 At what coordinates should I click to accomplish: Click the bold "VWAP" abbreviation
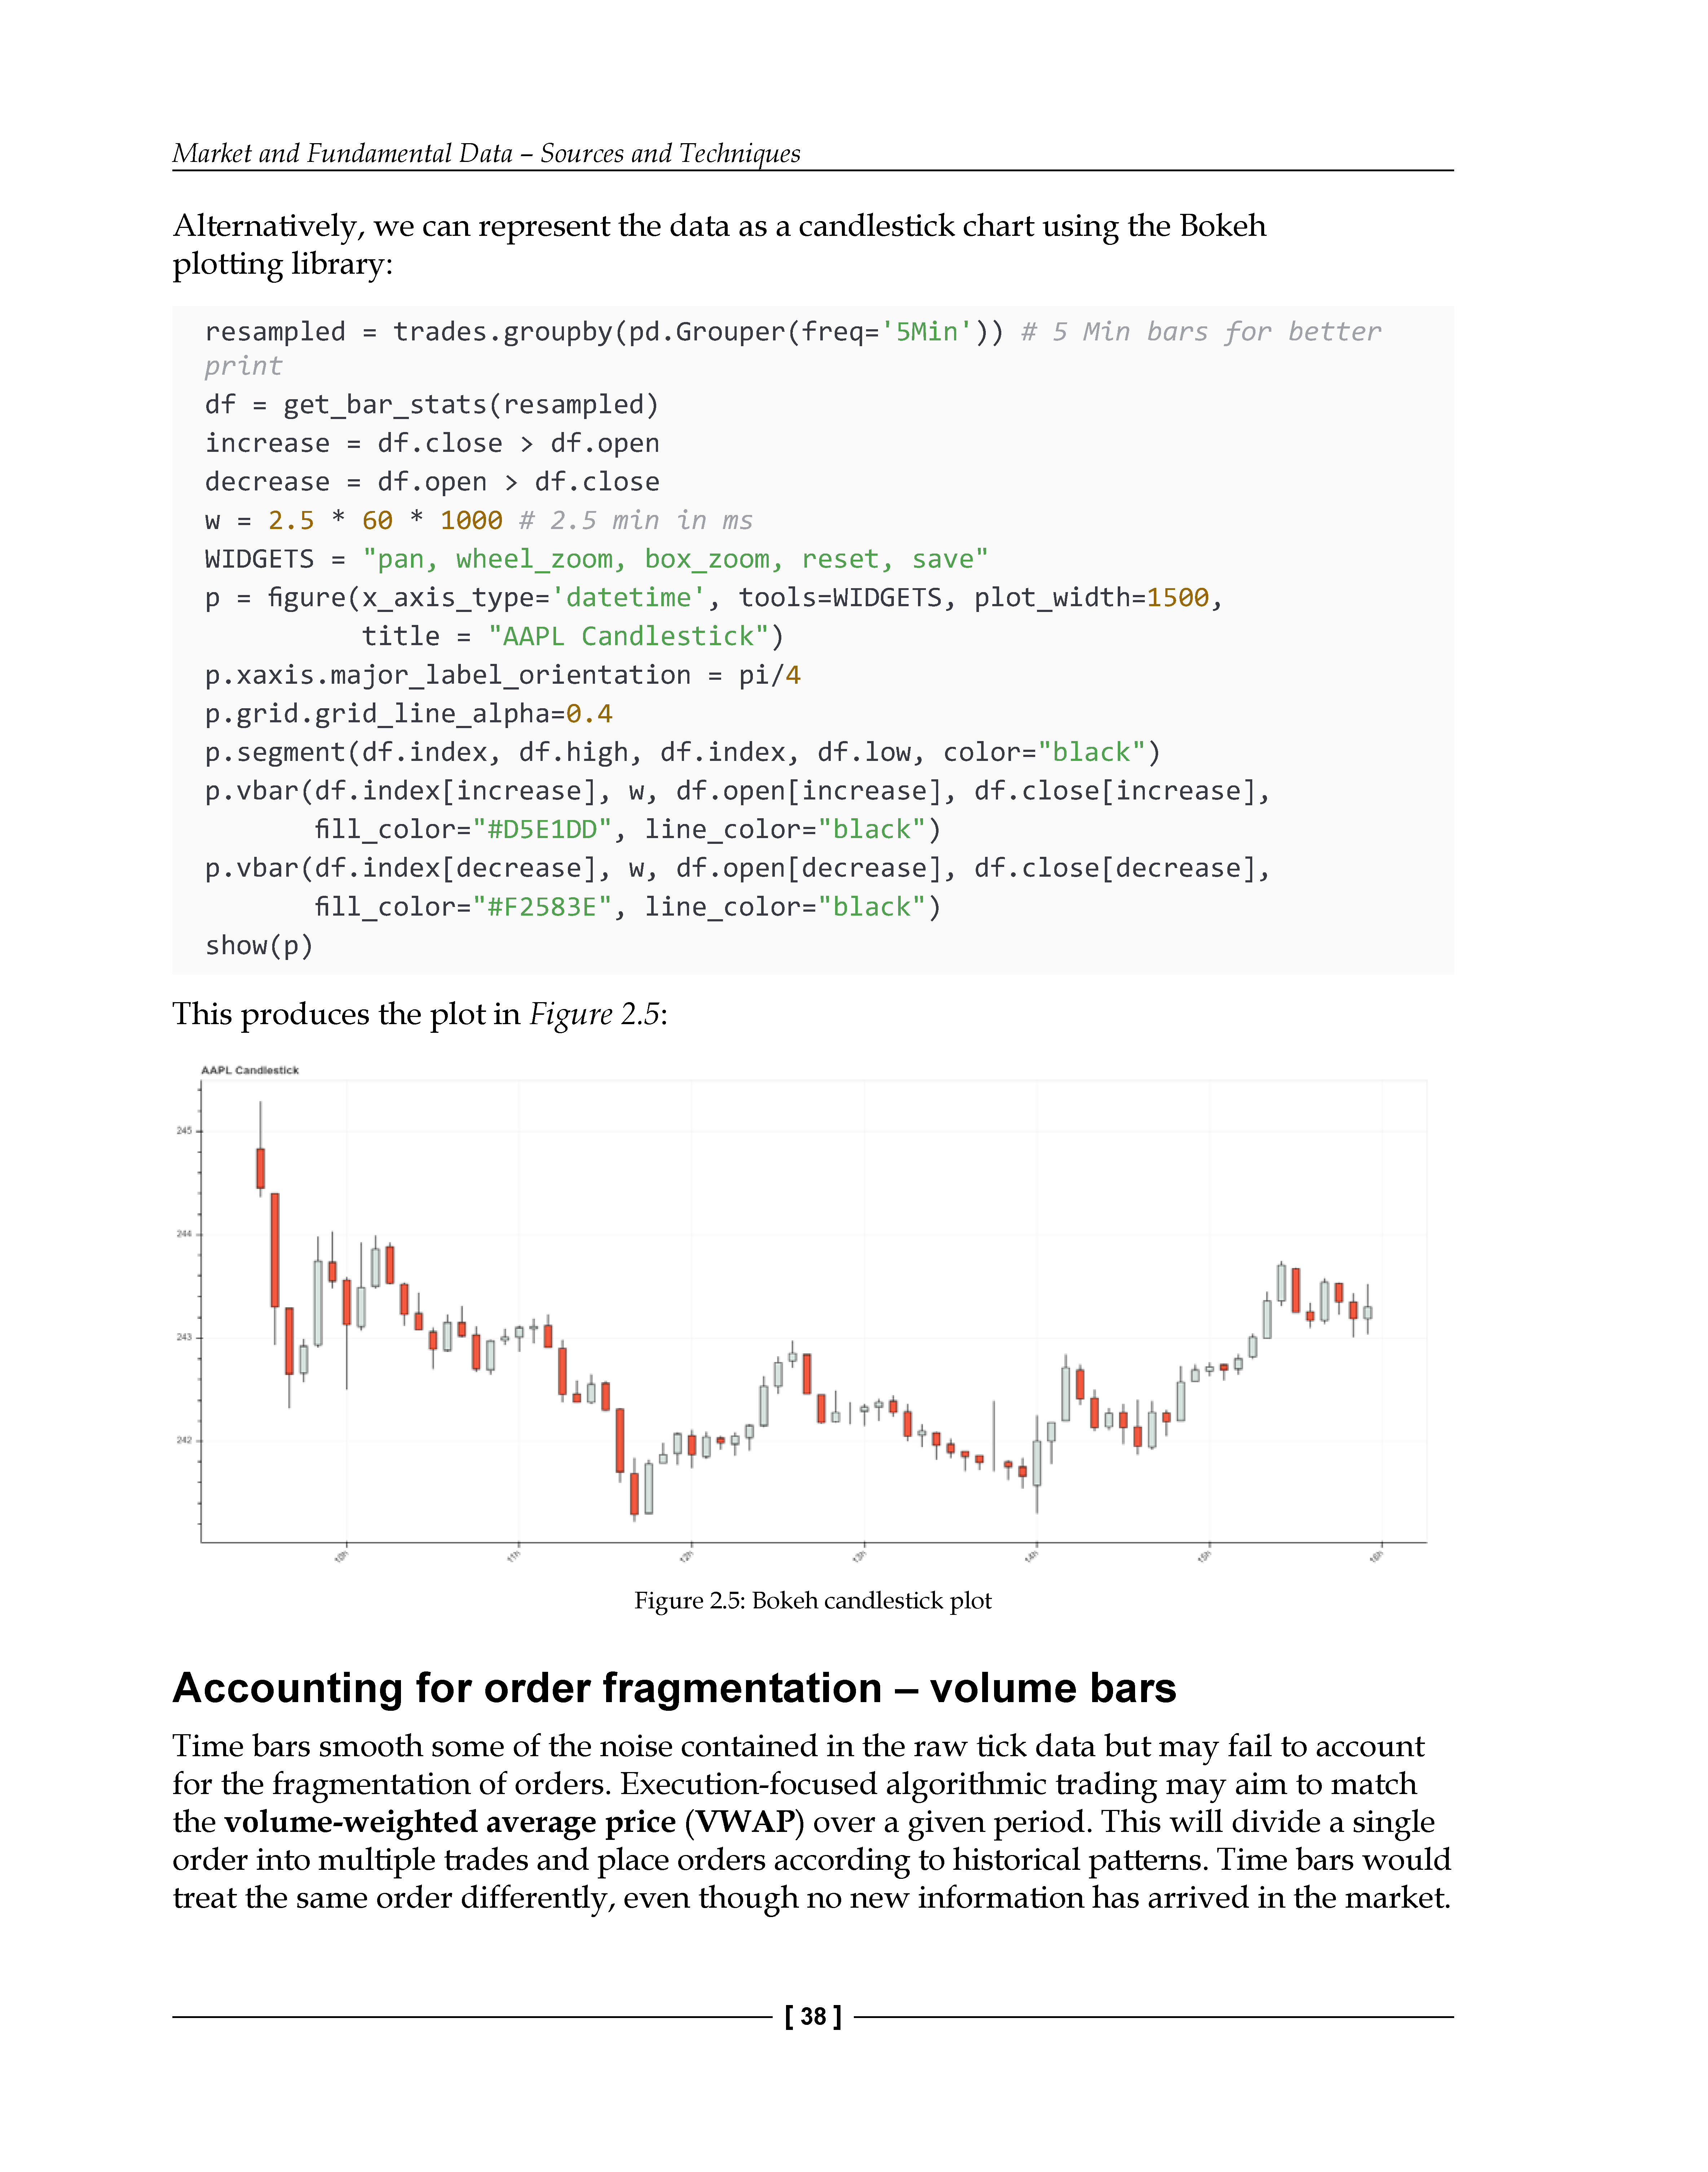749,1822
